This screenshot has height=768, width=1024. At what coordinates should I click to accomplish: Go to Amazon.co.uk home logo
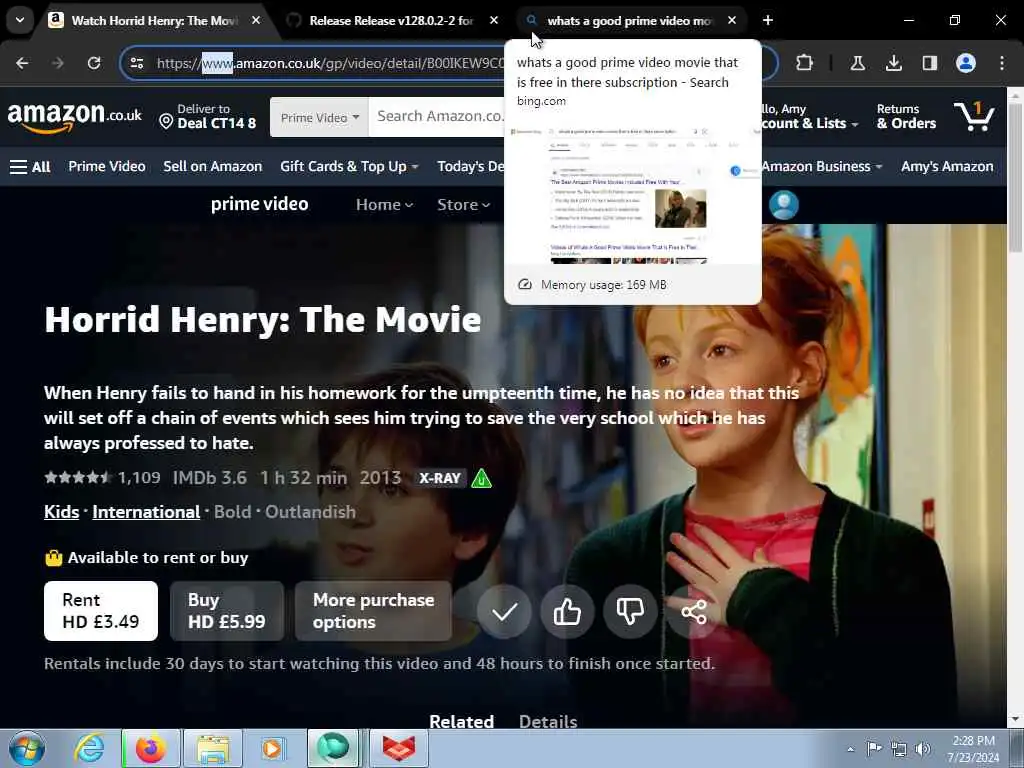click(x=74, y=117)
